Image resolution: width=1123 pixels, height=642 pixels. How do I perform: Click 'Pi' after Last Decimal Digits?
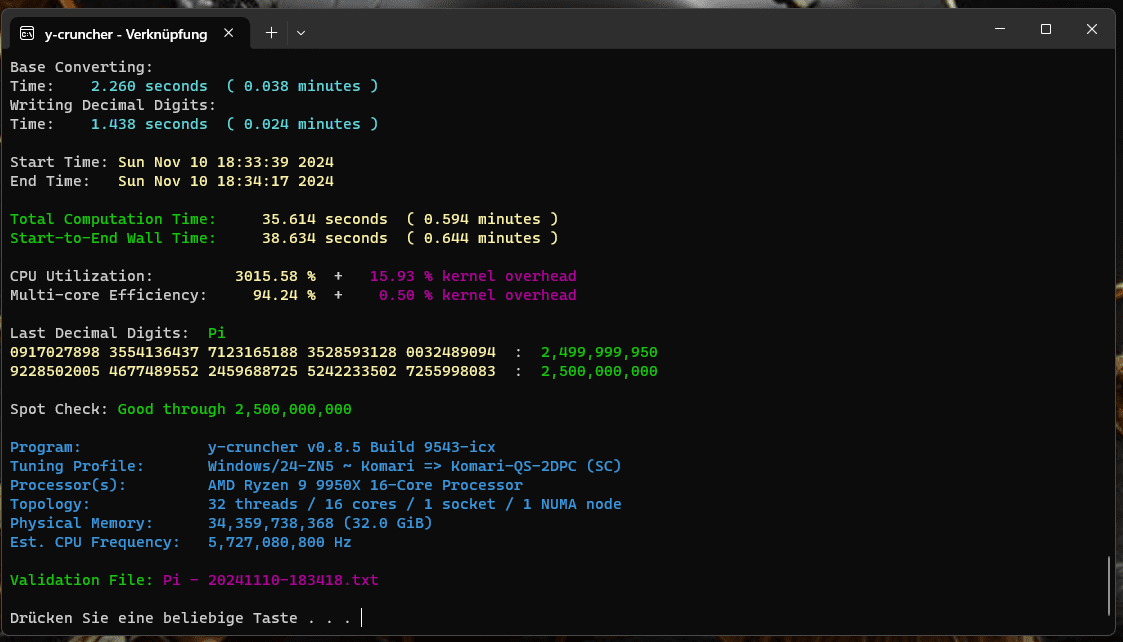[216, 333]
